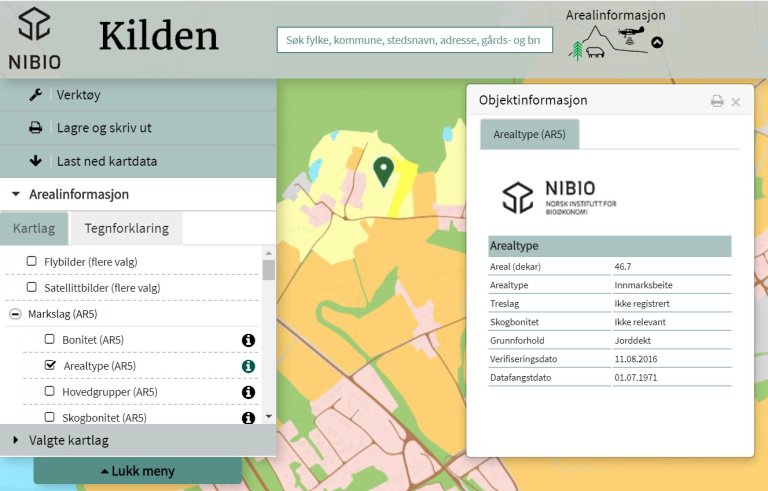Click the Arealinformasjon theme illustration

(x=607, y=43)
